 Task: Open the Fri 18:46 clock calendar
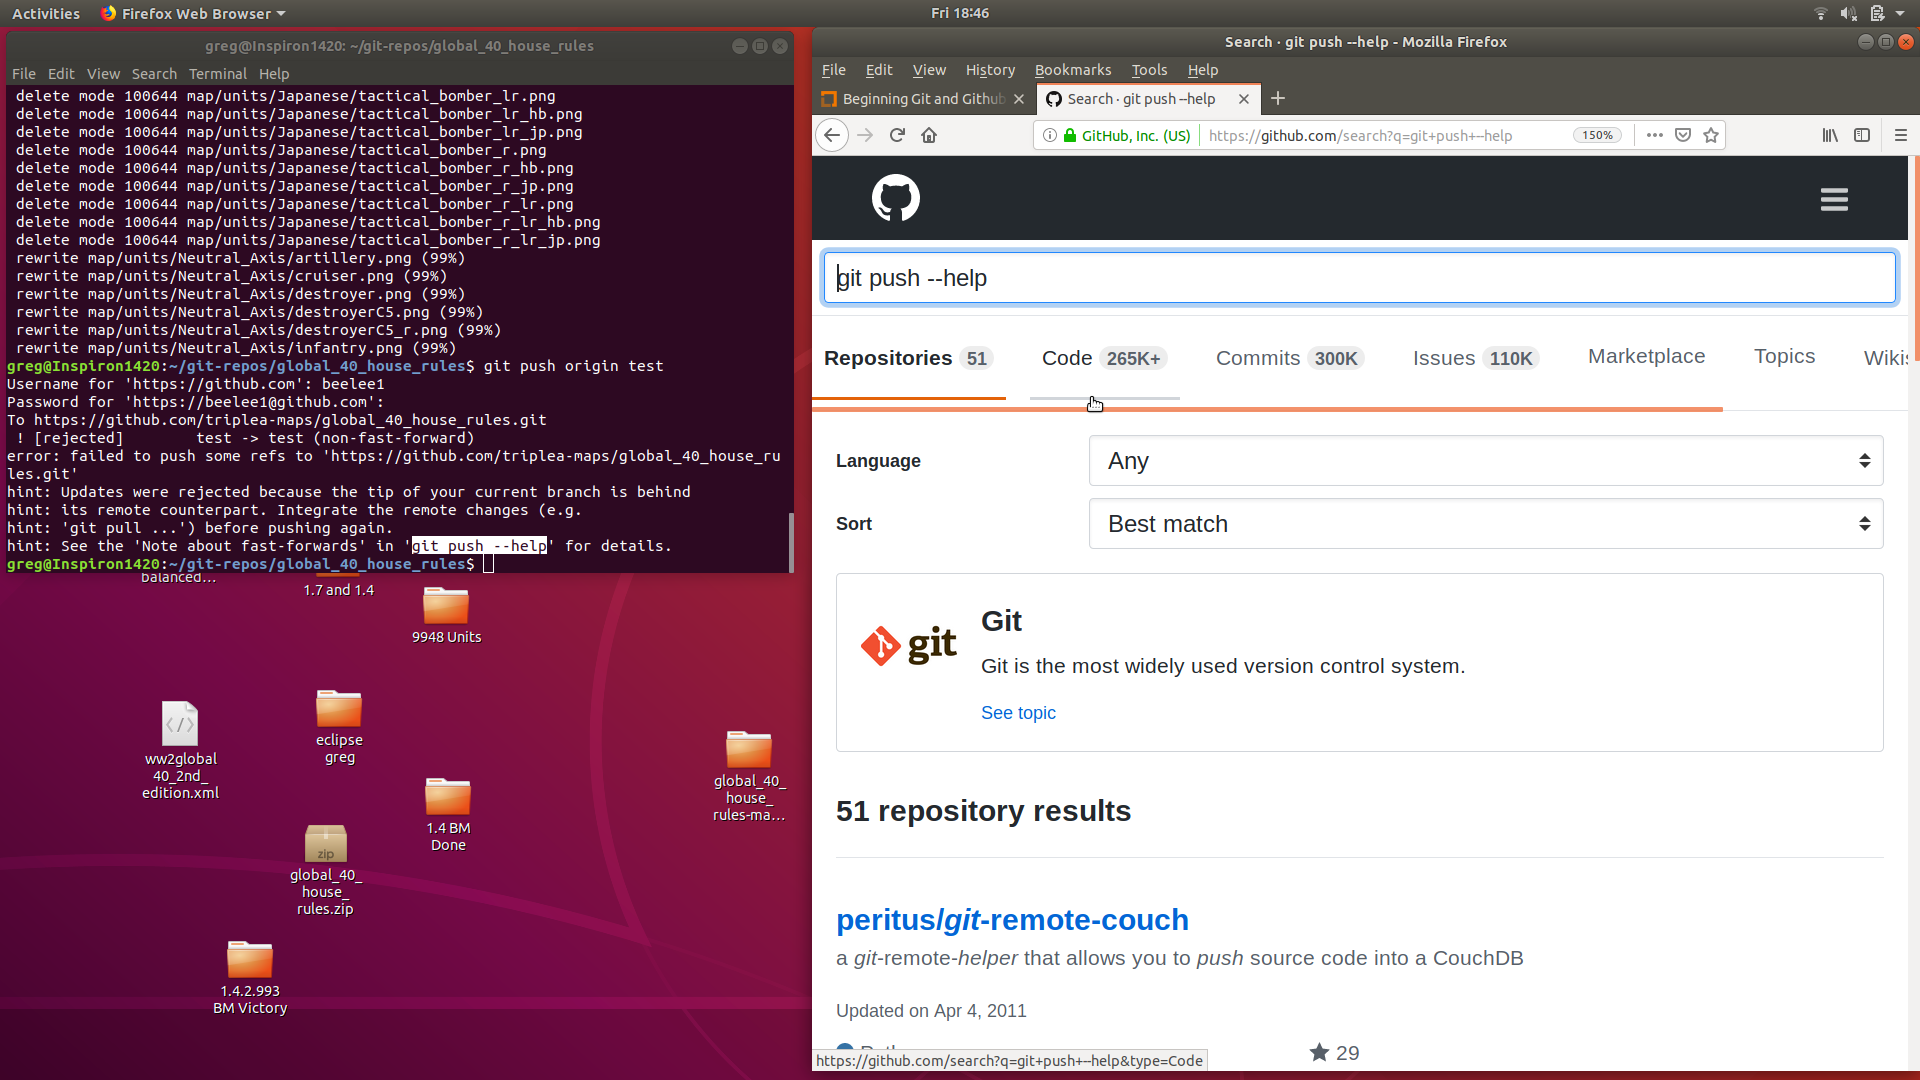pos(960,13)
